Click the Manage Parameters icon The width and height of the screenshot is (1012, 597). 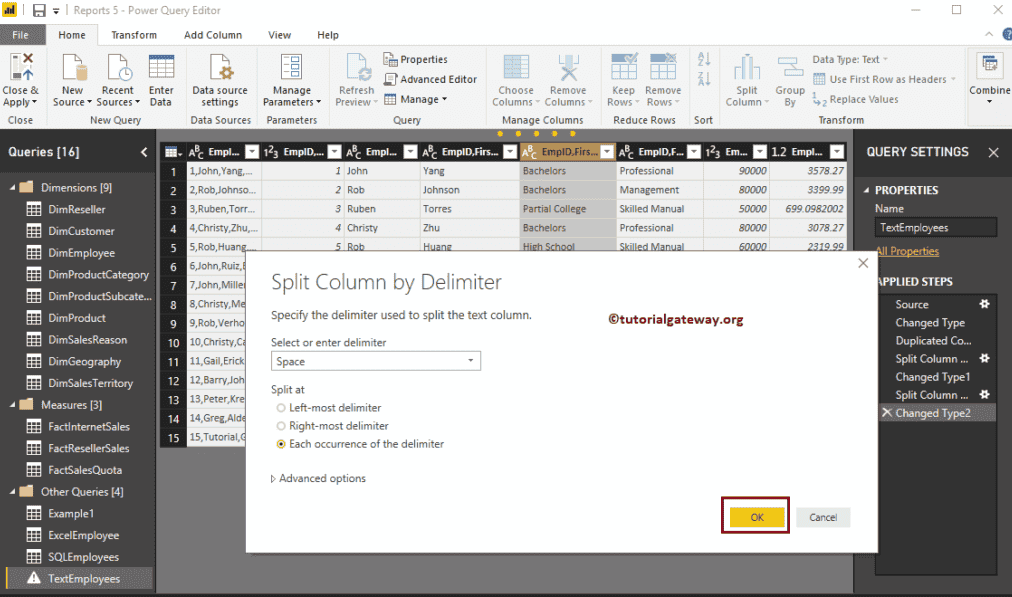tap(291, 68)
